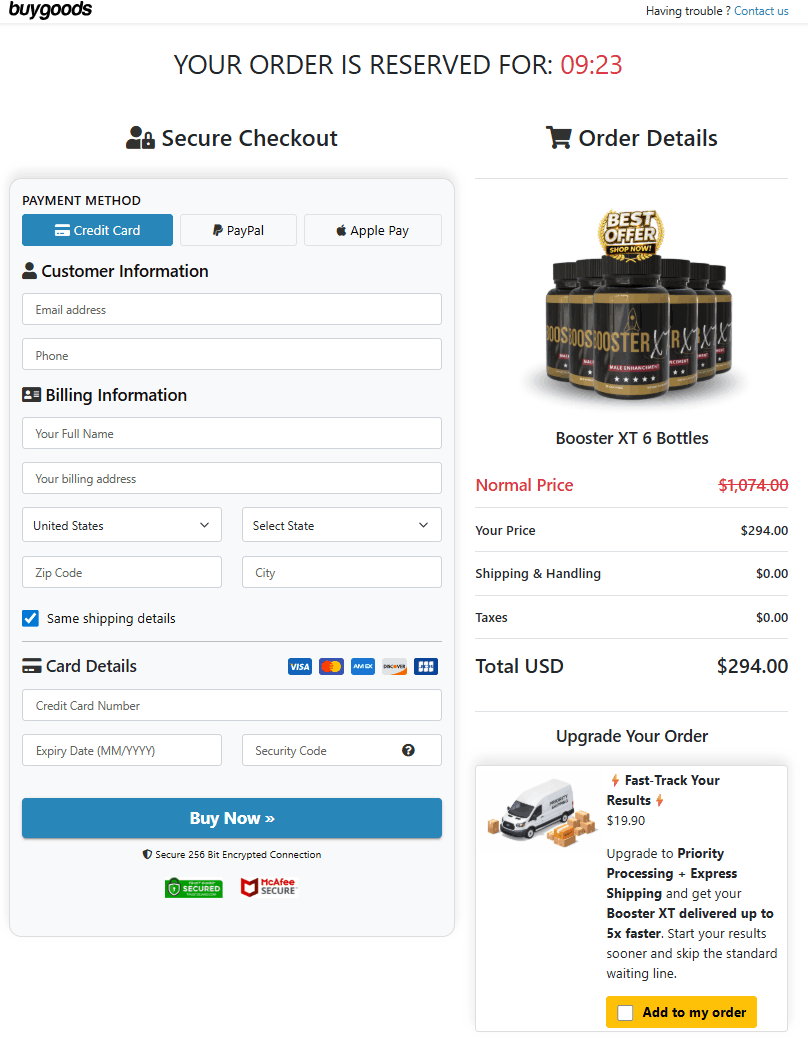Viewport: 808px width, 1040px height.
Task: Click the Mastercard logo icon
Action: click(331, 666)
